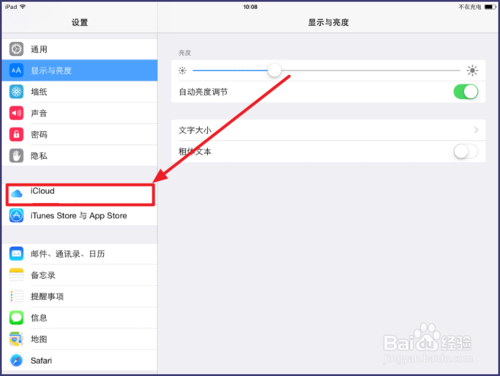The image size is (500, 376).
Task: Open the 备忘录 settings label
Action: point(43,275)
